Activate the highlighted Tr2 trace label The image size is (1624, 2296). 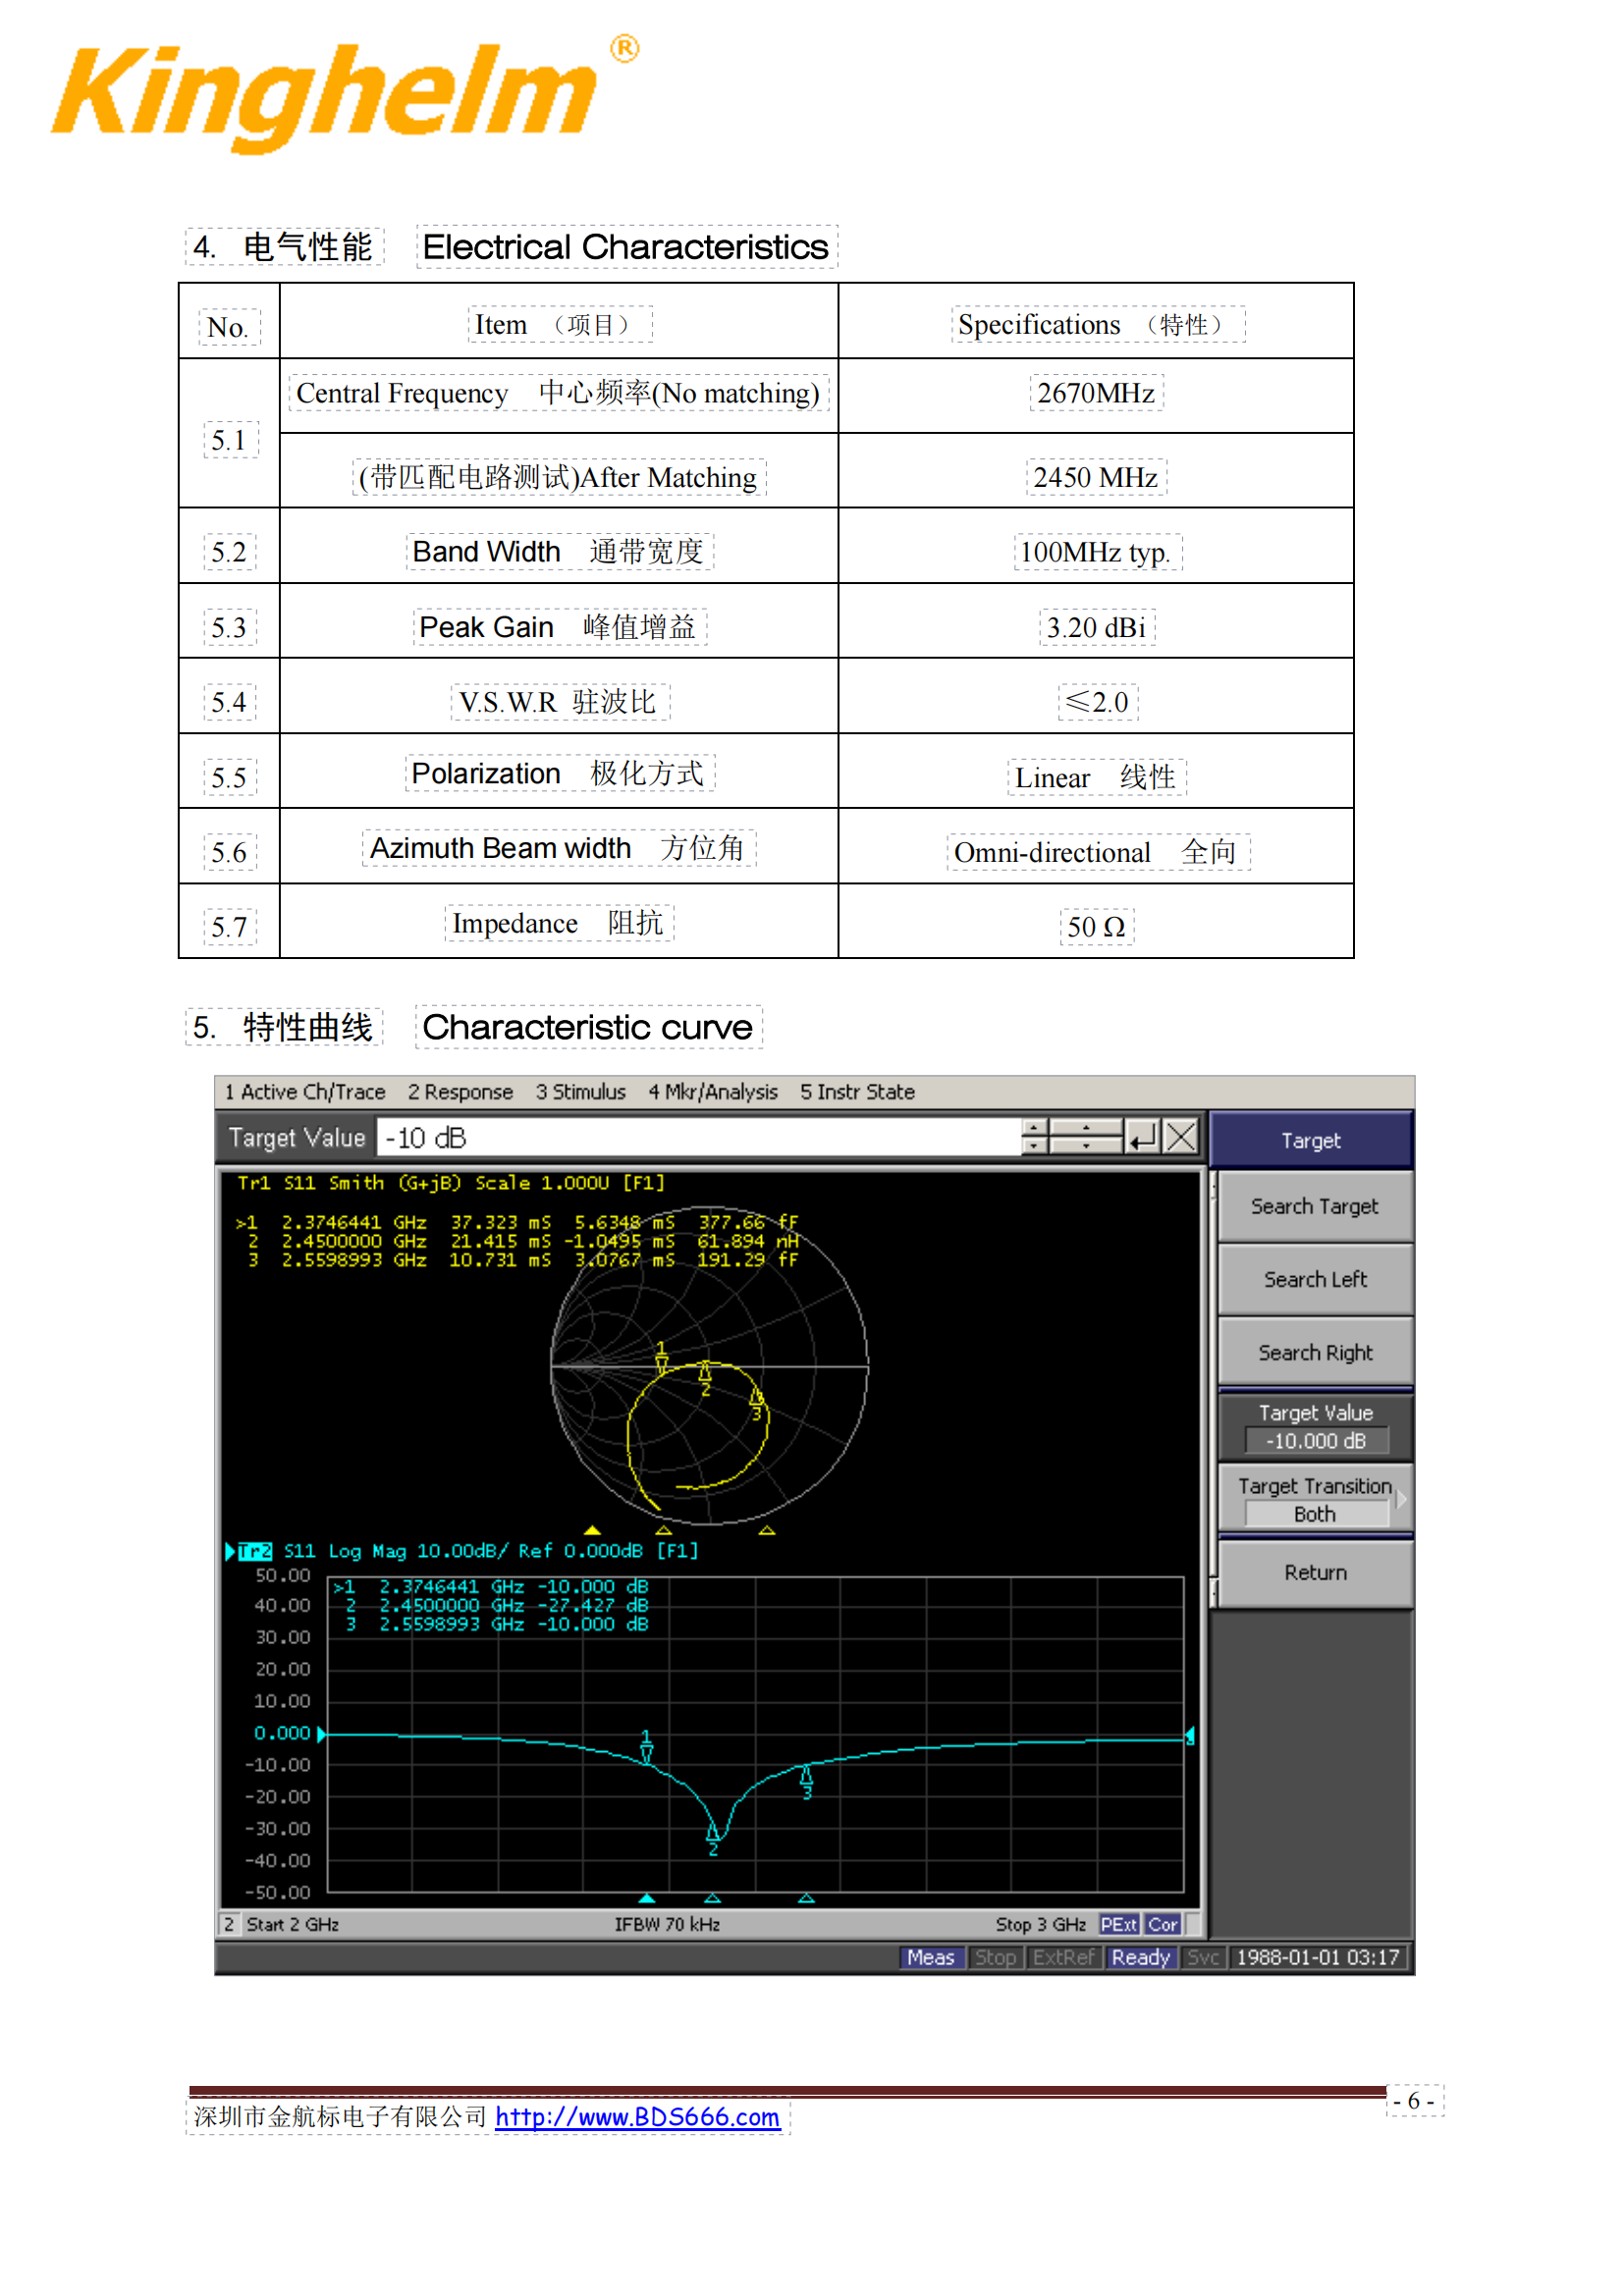(255, 1551)
